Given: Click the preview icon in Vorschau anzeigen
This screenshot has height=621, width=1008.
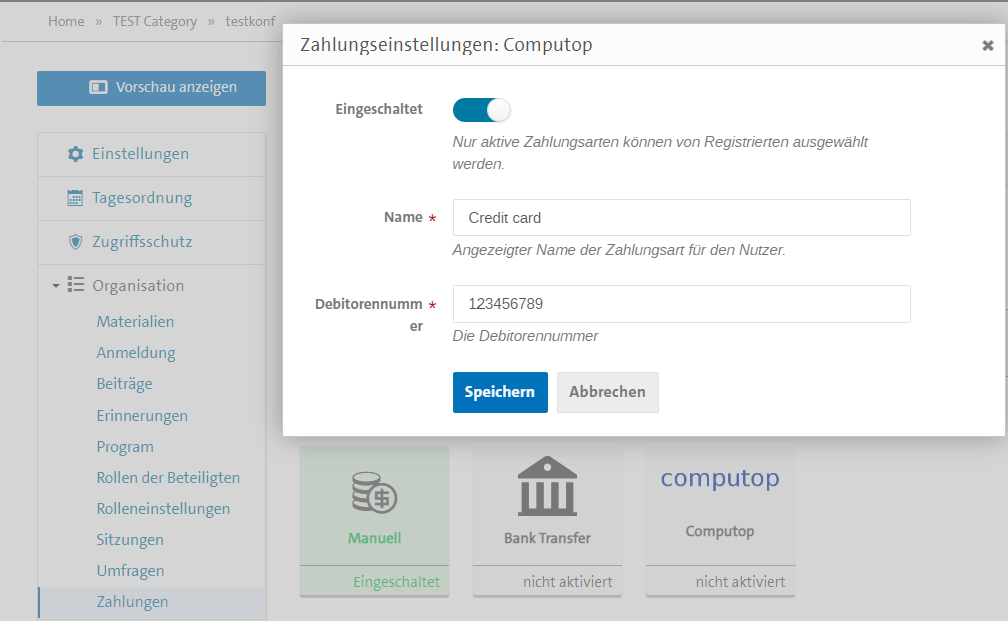Looking at the screenshot, I should click(98, 87).
